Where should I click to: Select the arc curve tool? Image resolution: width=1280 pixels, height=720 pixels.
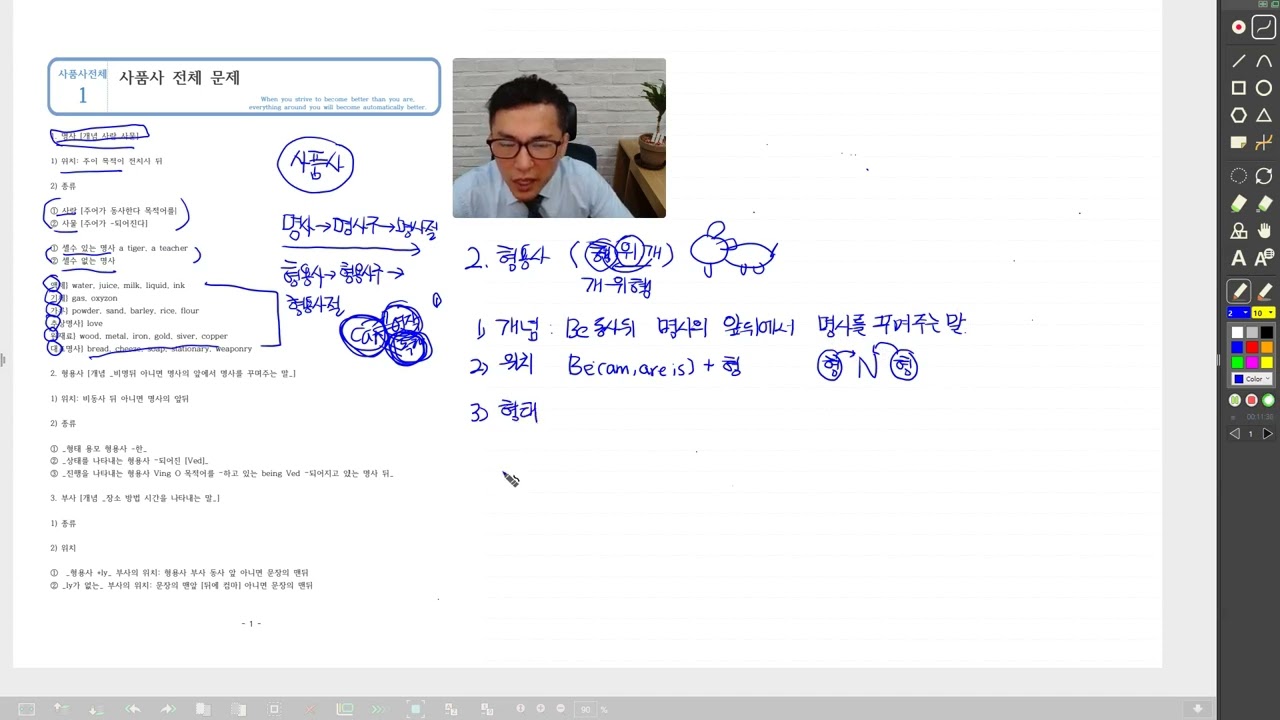[1264, 62]
